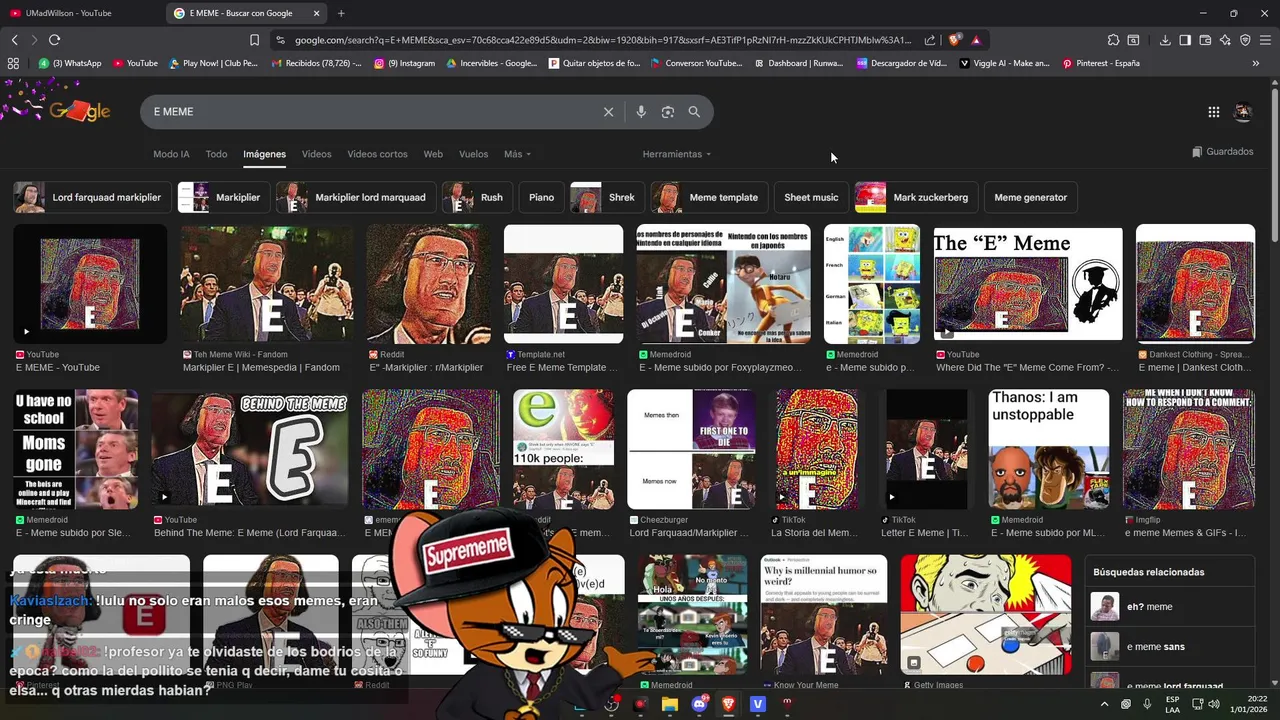Image resolution: width=1280 pixels, height=720 pixels.
Task: Open Discord from the taskbar
Action: pyautogui.click(x=699, y=704)
